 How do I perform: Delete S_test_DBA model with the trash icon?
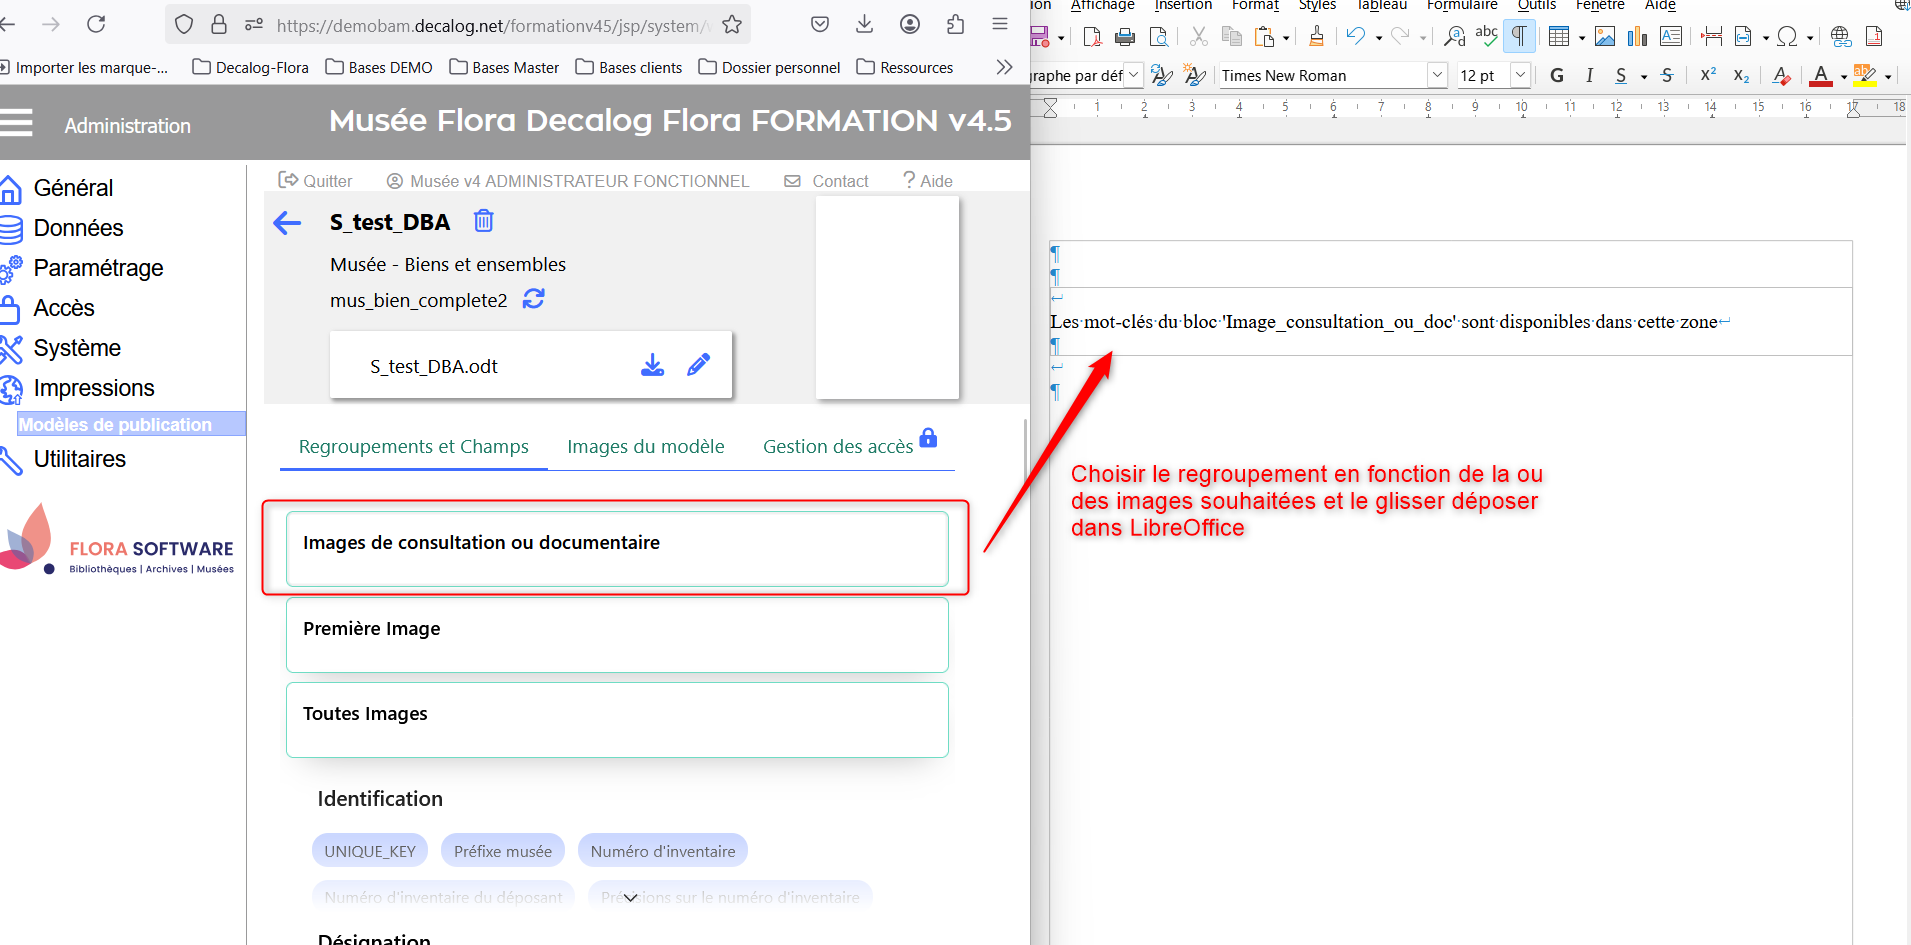(483, 221)
